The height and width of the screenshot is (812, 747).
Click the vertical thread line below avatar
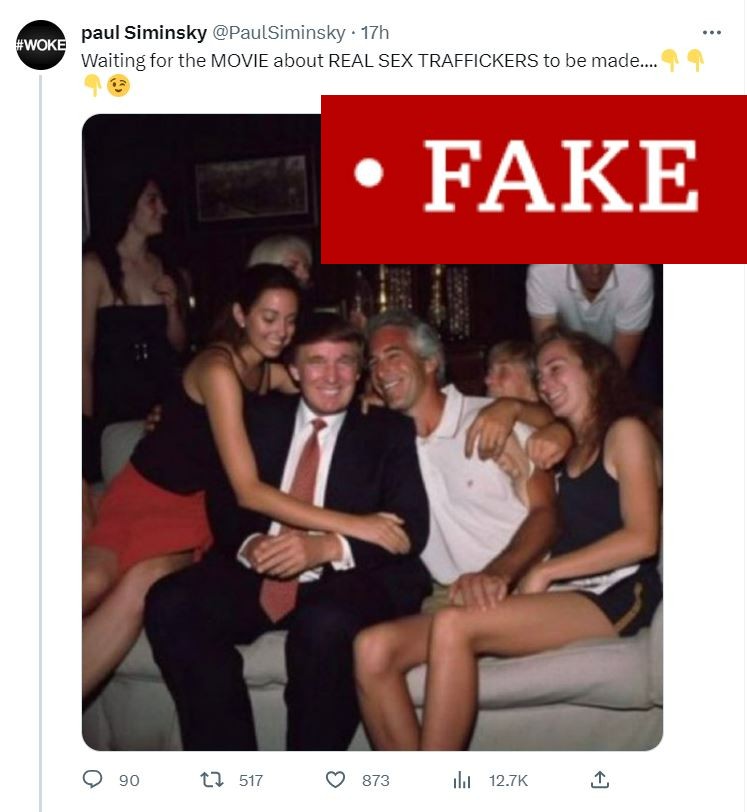coord(41,400)
